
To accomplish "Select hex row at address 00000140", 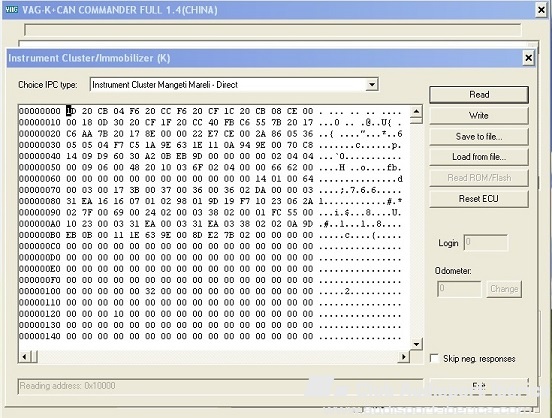I will pyautogui.click(x=210, y=336).
